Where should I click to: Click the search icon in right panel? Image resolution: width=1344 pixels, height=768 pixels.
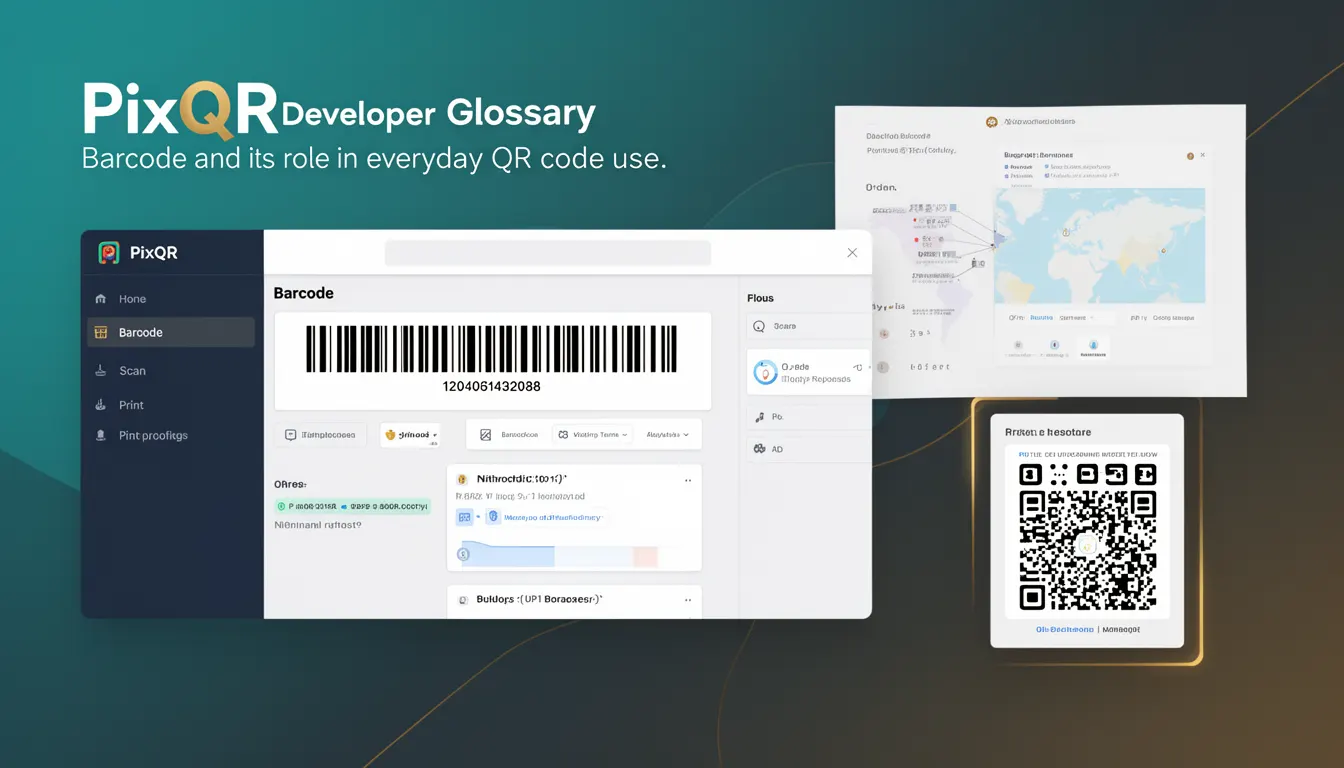coord(759,326)
